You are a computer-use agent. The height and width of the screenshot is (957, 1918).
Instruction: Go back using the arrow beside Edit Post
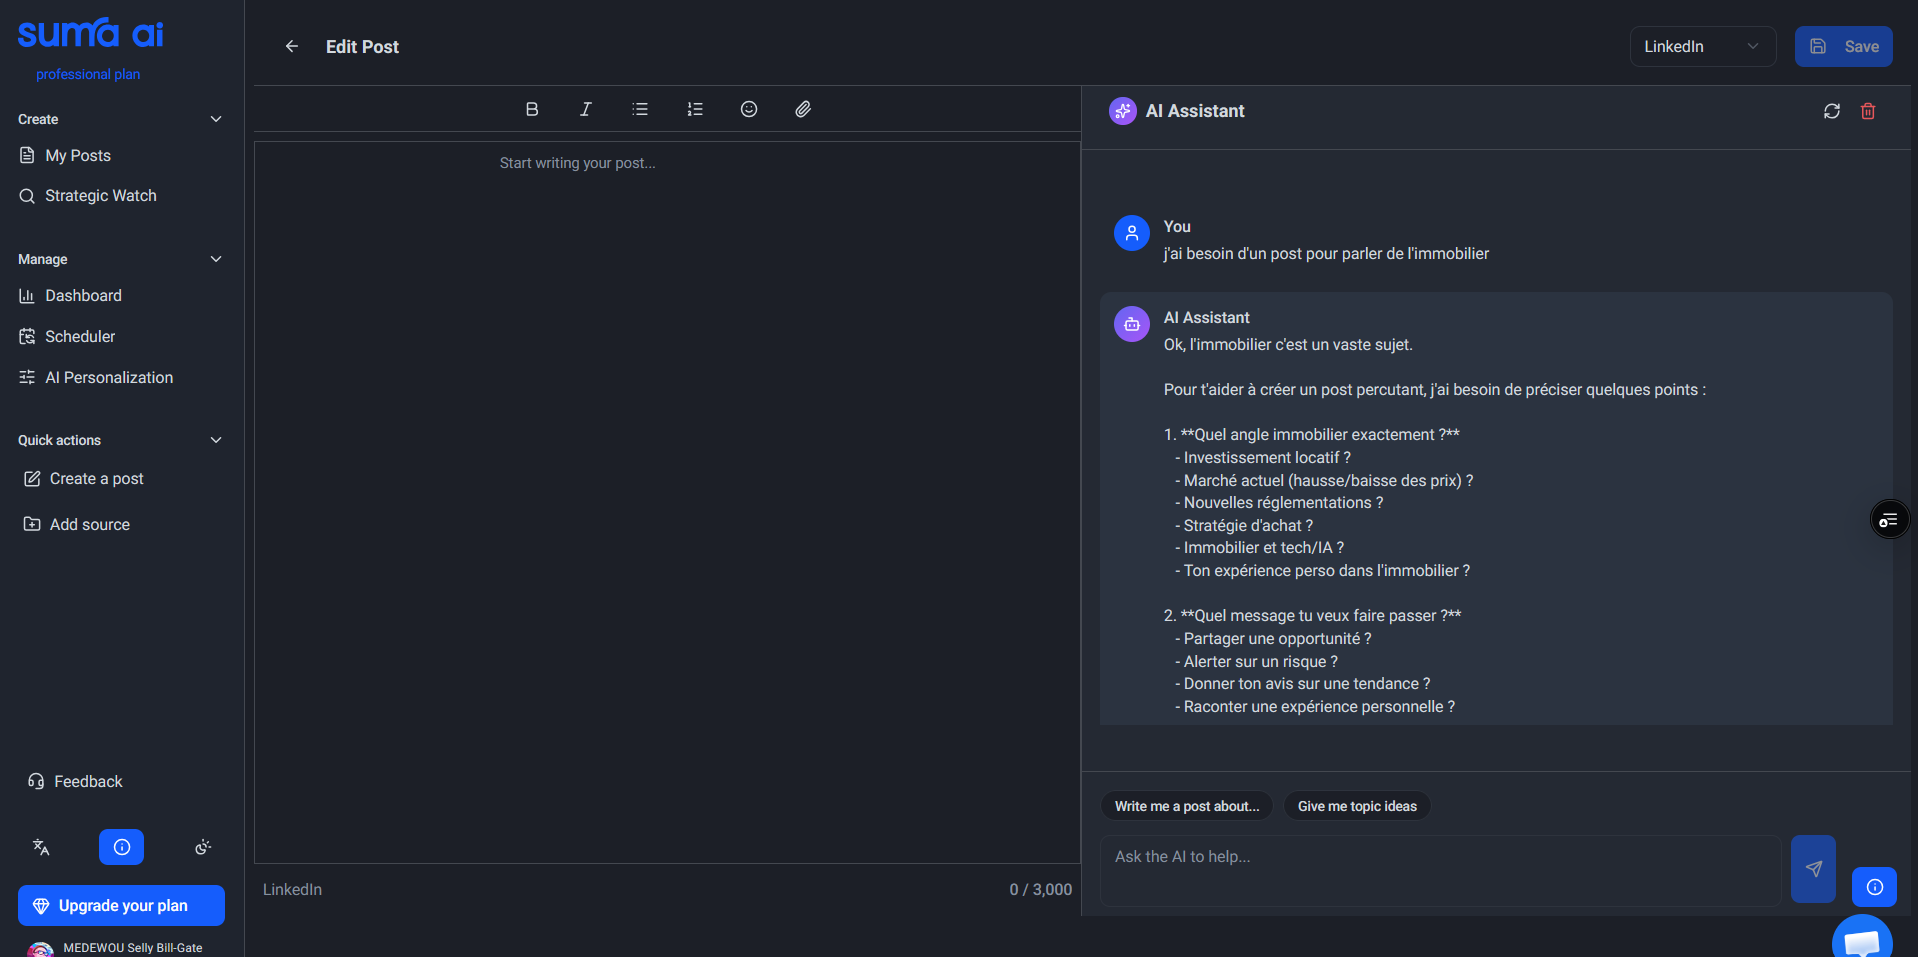pyautogui.click(x=292, y=46)
